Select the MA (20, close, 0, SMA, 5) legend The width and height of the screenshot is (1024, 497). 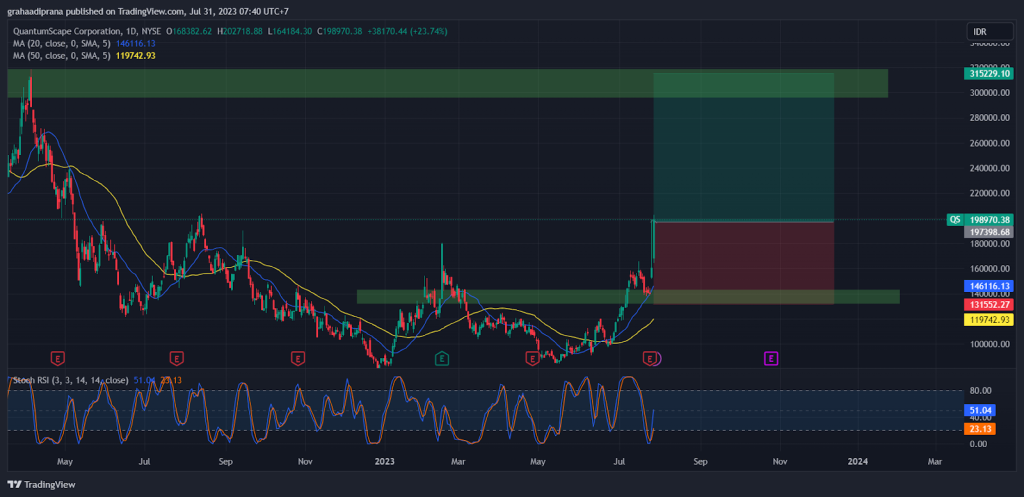tap(63, 43)
